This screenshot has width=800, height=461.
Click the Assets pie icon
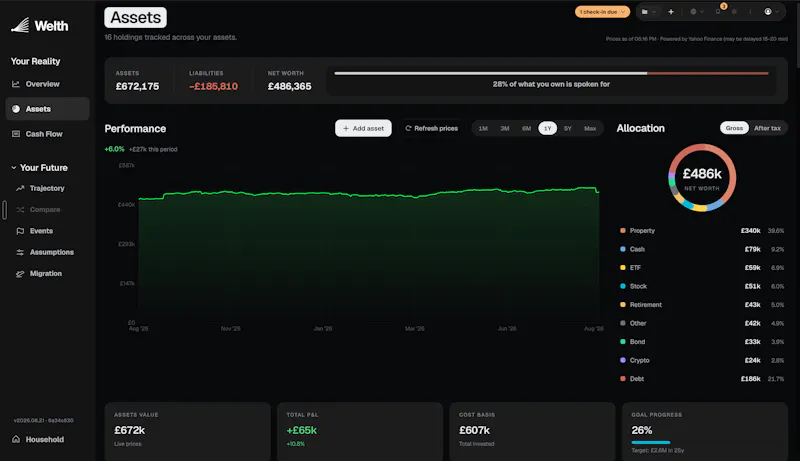point(16,109)
